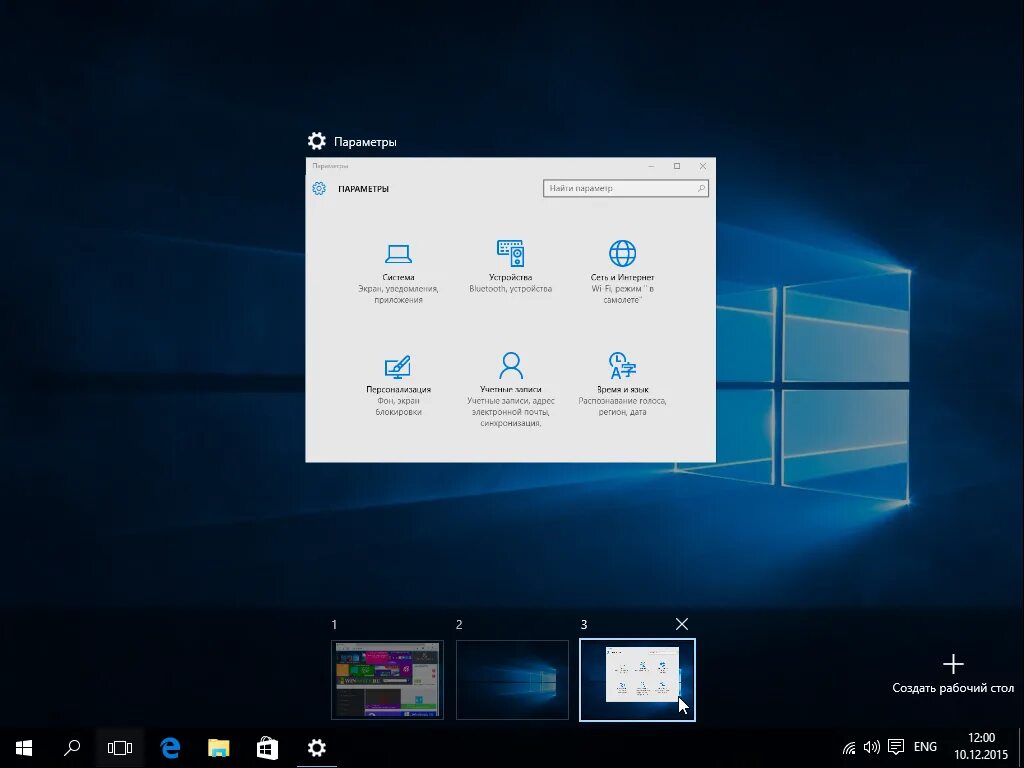
Task: Click the search magnifier in Найти параметр
Action: [701, 188]
